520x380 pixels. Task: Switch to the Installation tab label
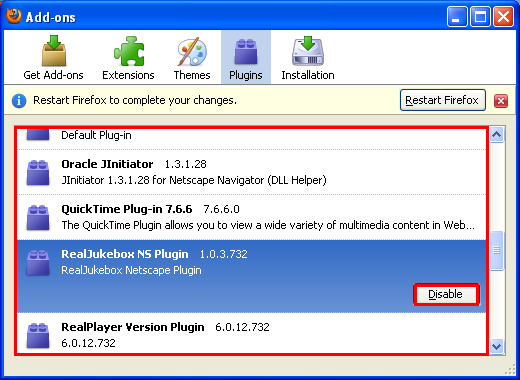[x=308, y=75]
